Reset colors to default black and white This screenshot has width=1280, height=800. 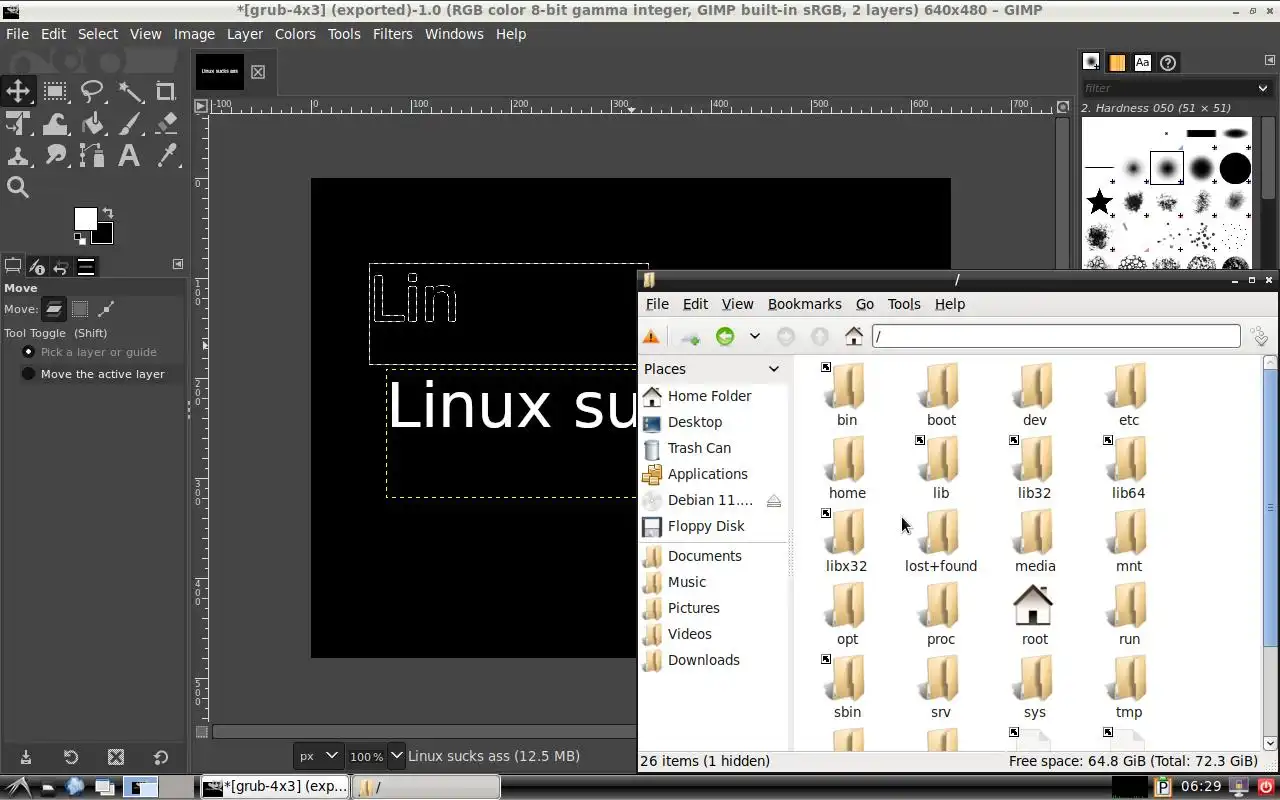79,239
